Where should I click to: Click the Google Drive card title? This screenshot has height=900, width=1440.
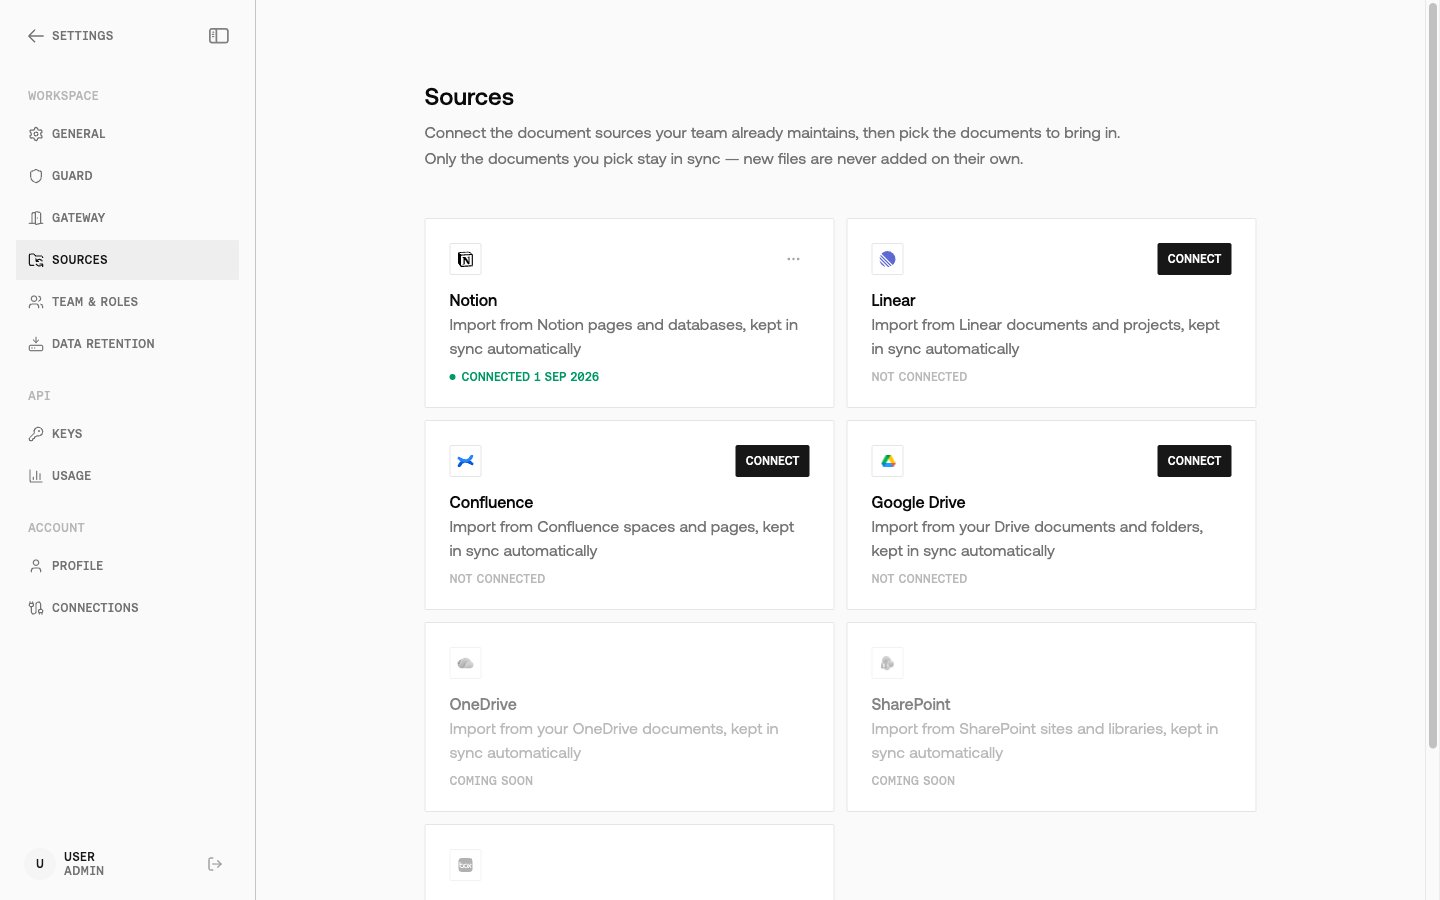[918, 502]
